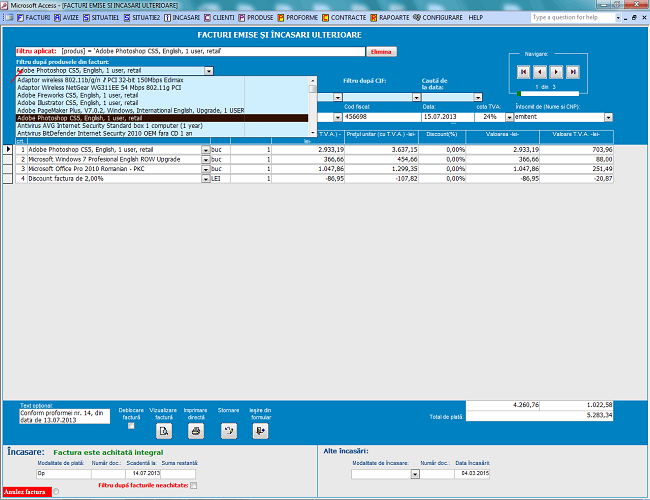Click the INCASARI menu icon
The width and height of the screenshot is (650, 500).
(x=167, y=18)
